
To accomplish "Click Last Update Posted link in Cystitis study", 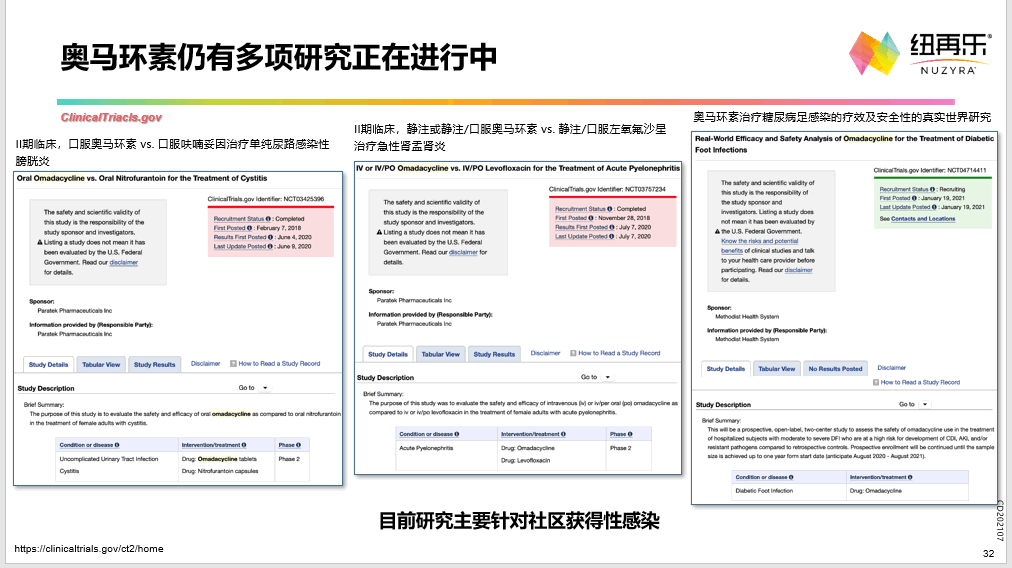I will pos(243,246).
